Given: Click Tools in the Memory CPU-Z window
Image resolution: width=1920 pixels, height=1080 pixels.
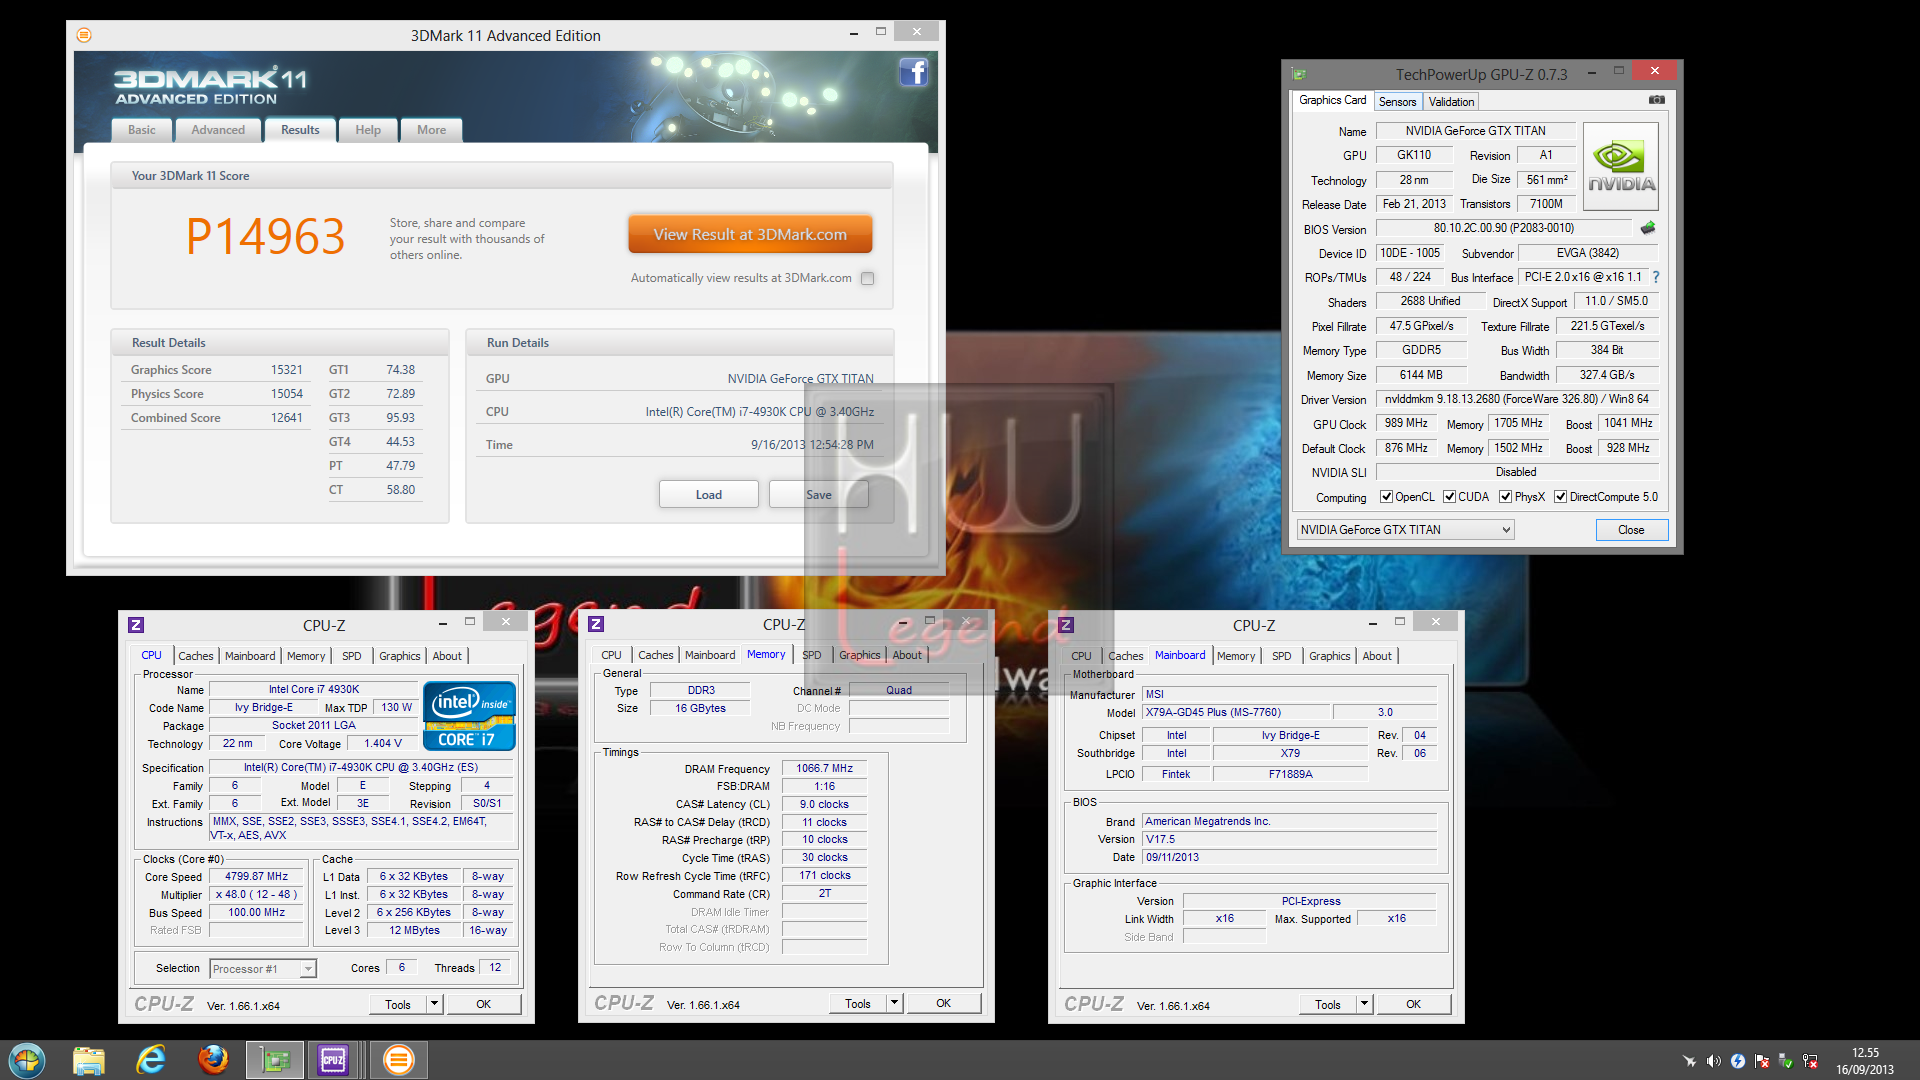Looking at the screenshot, I should (858, 1003).
